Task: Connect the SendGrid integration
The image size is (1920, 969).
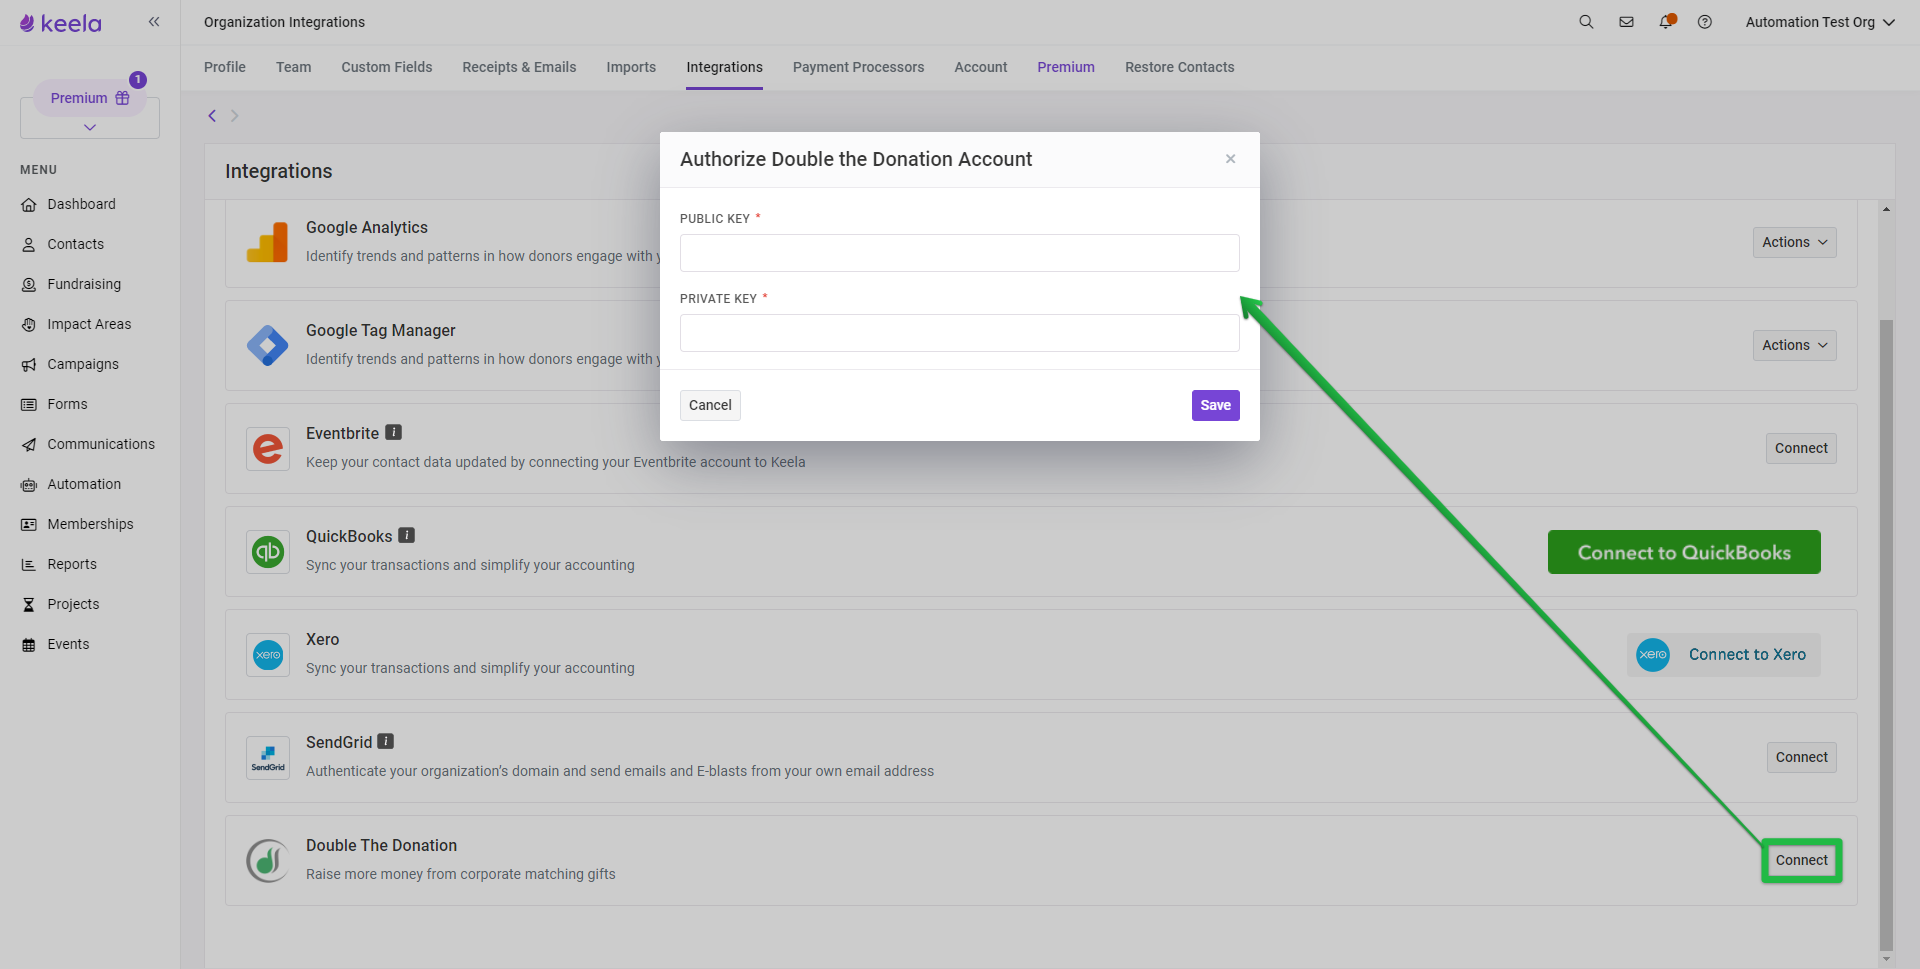Action: pos(1801,757)
